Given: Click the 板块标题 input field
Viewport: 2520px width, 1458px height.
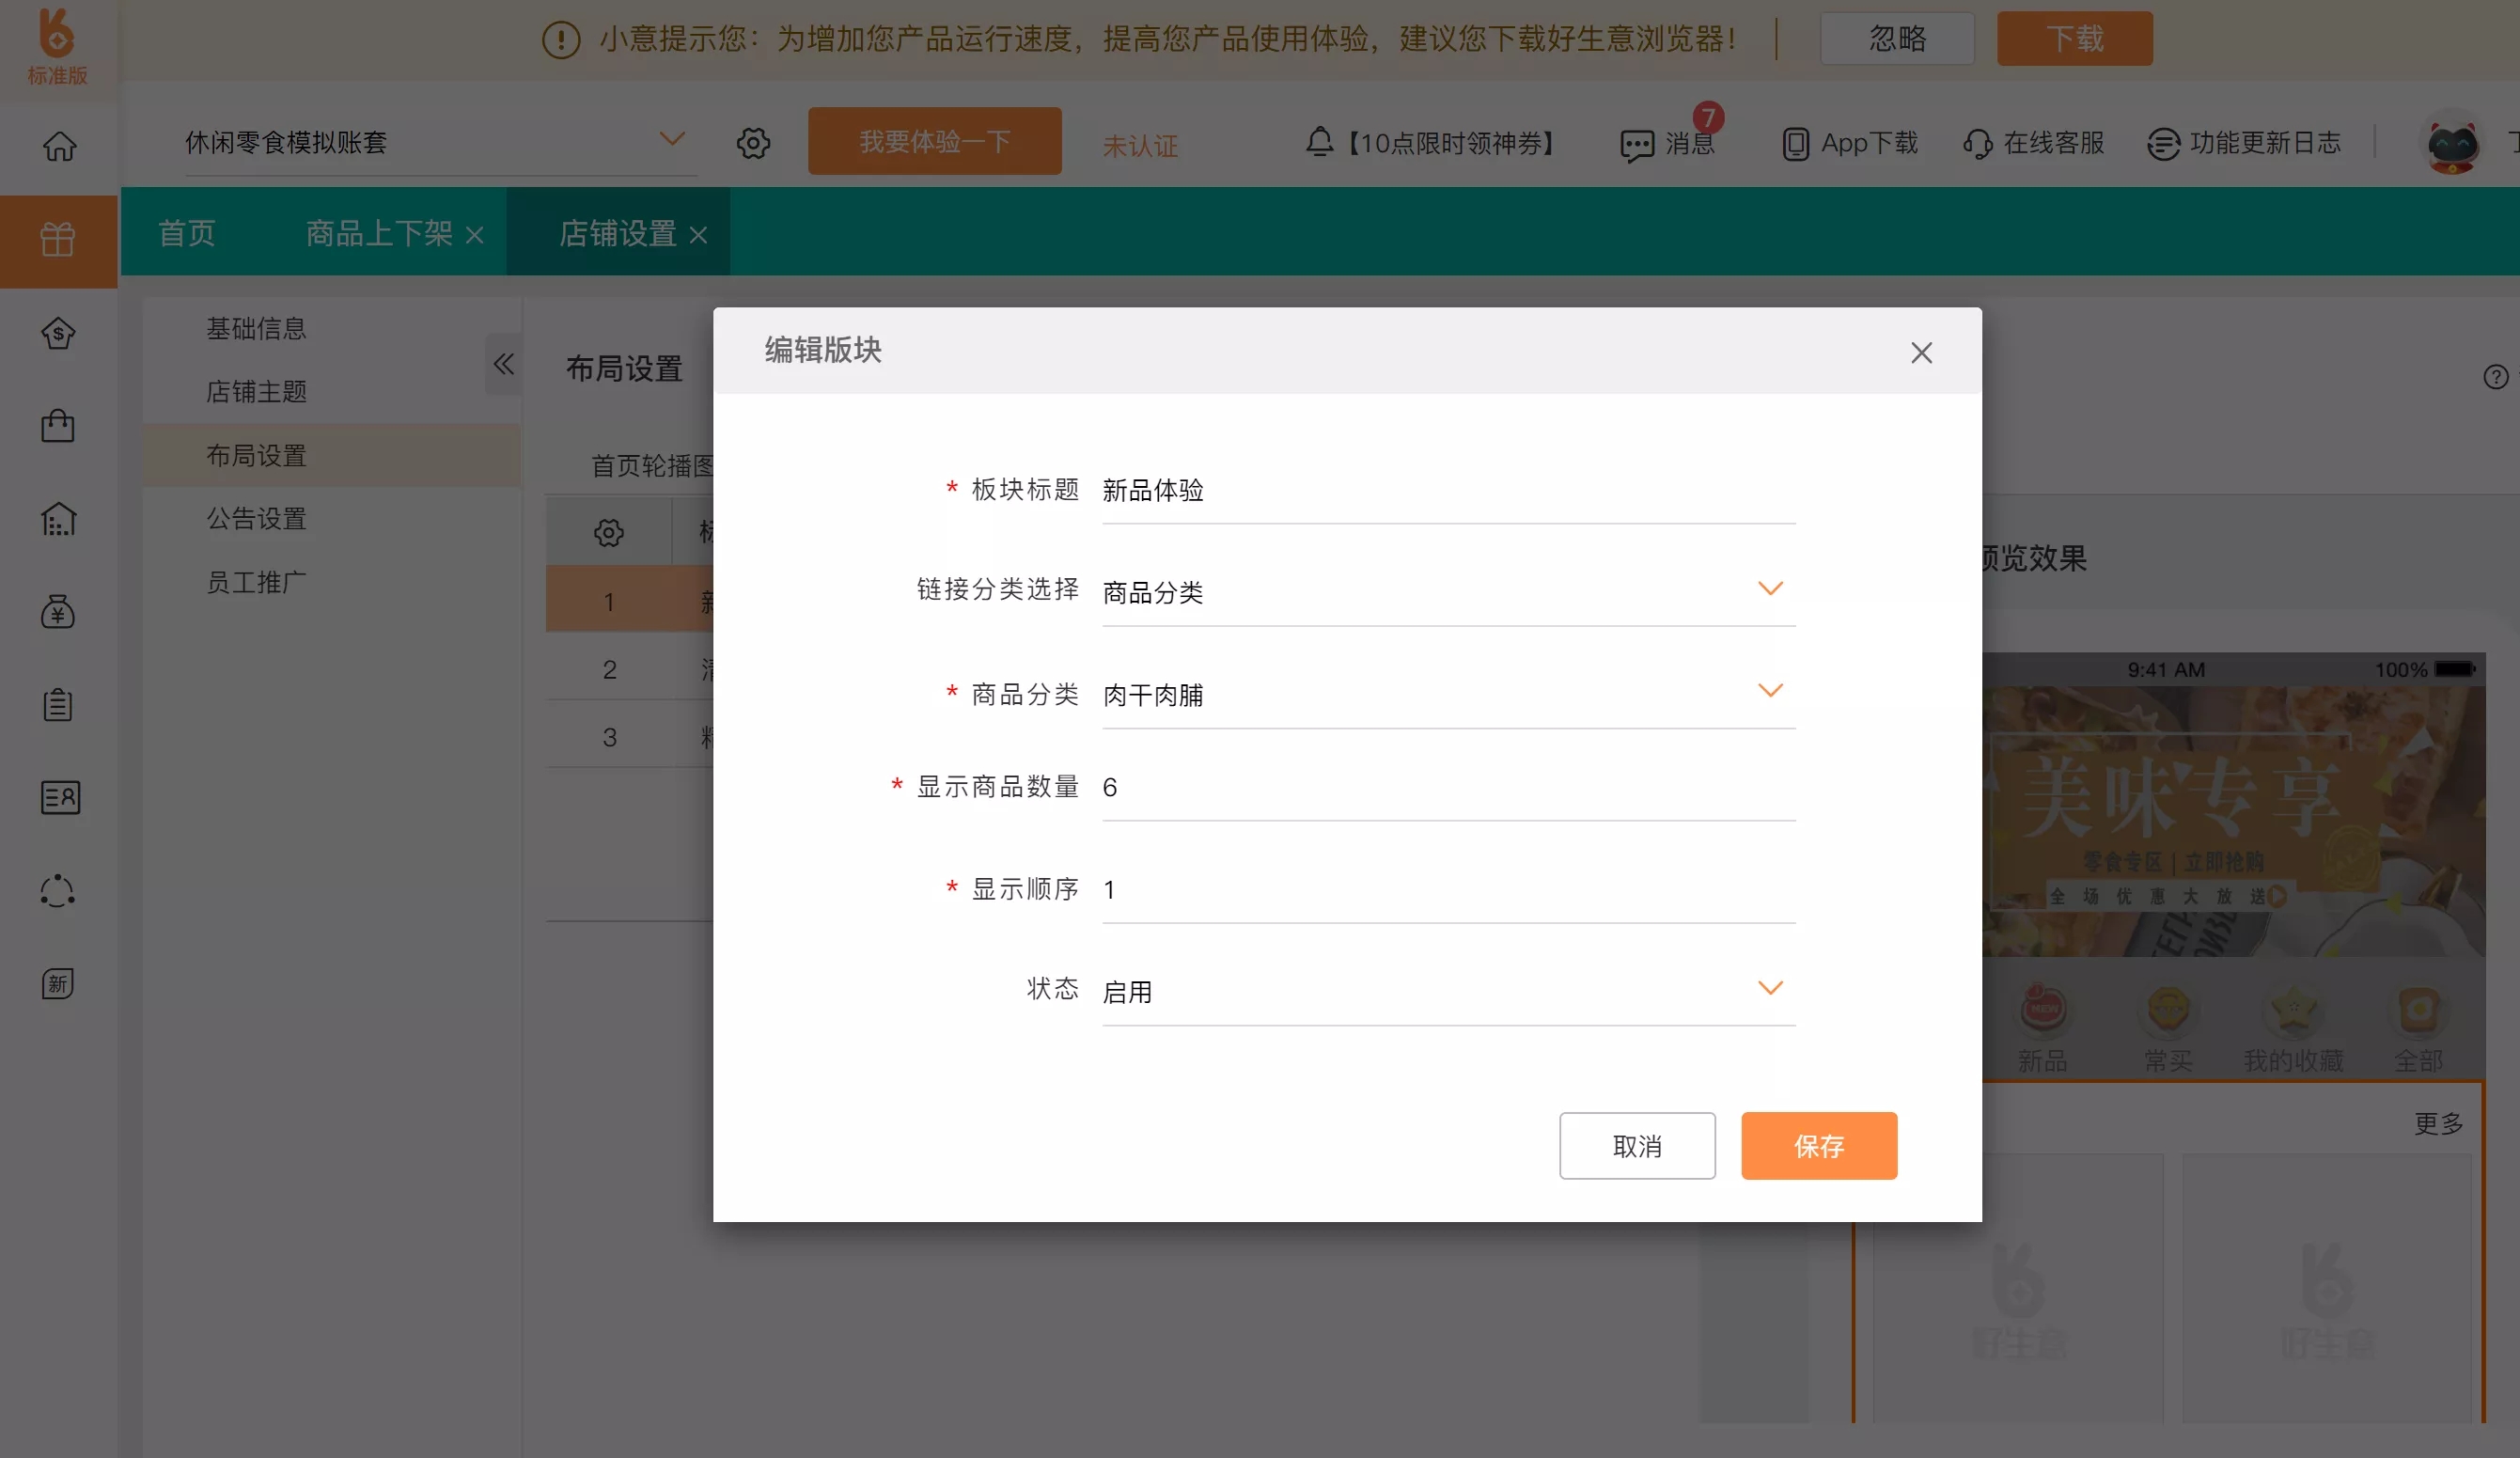Looking at the screenshot, I should click(x=1448, y=490).
